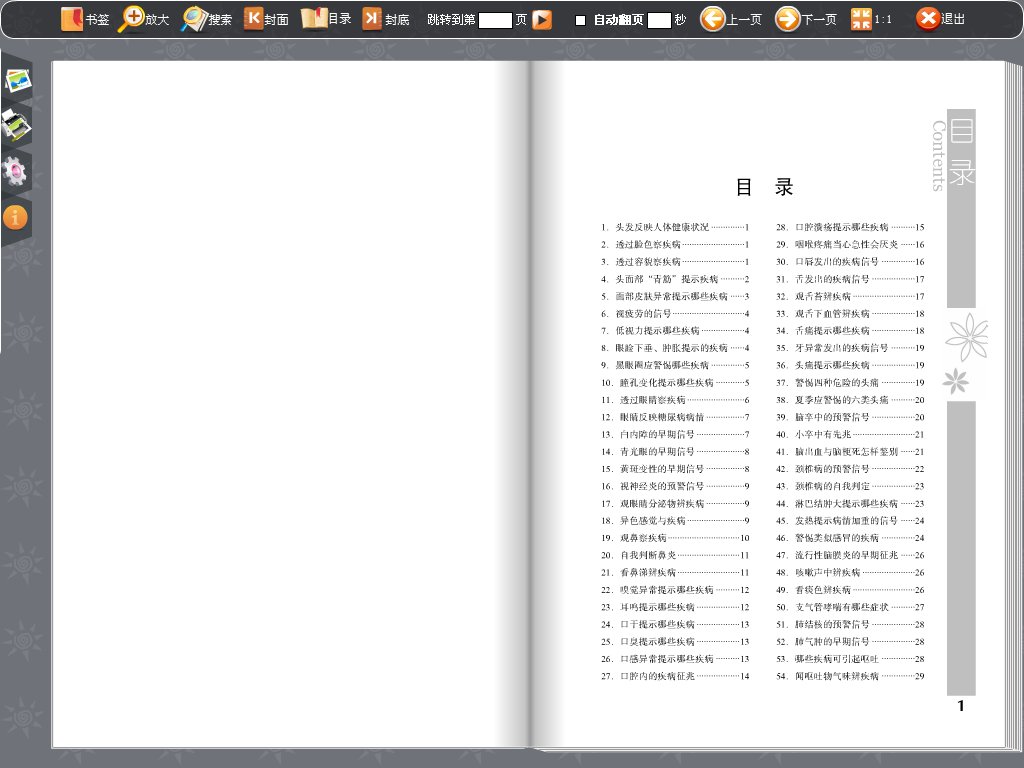Click the 1:1 actual size icon
The image size is (1024, 768).
(872, 20)
